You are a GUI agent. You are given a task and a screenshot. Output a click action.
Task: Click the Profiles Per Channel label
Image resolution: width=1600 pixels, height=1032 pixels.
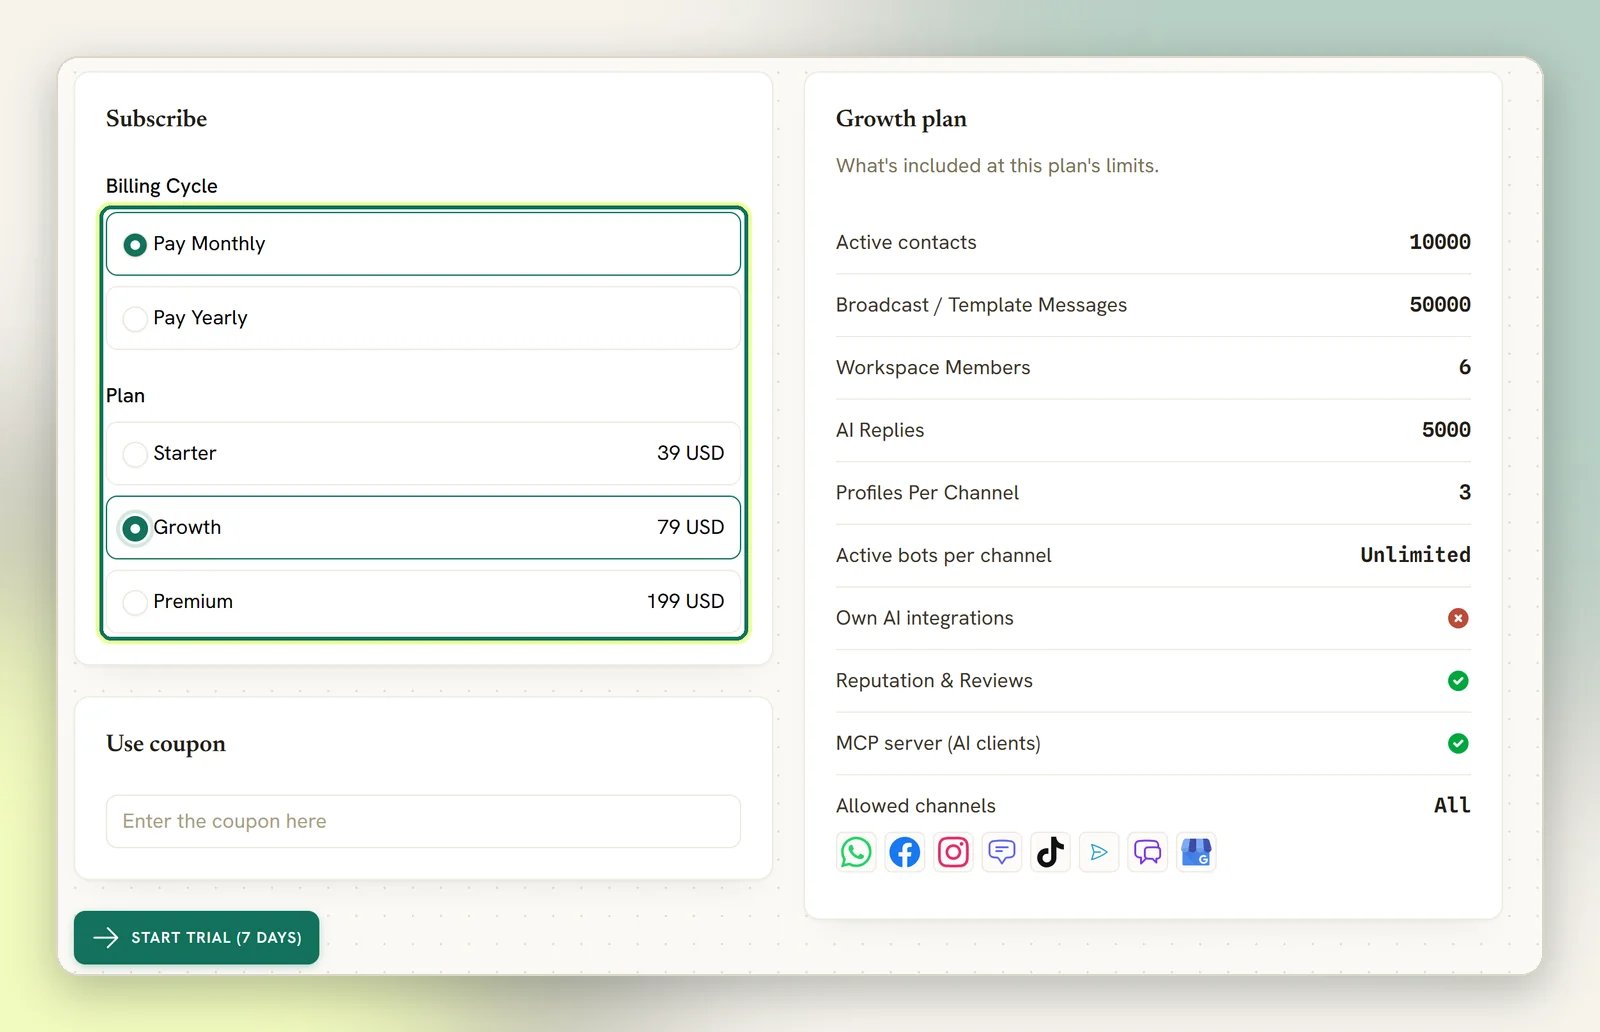[x=927, y=493]
